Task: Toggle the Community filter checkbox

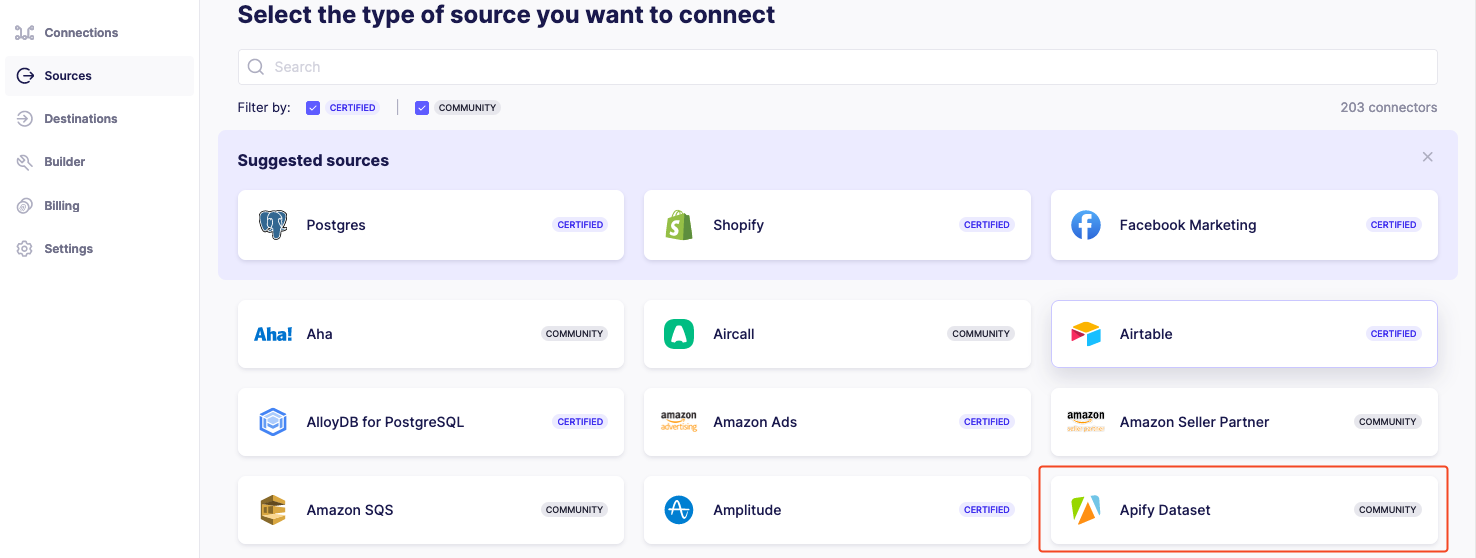Action: (422, 108)
